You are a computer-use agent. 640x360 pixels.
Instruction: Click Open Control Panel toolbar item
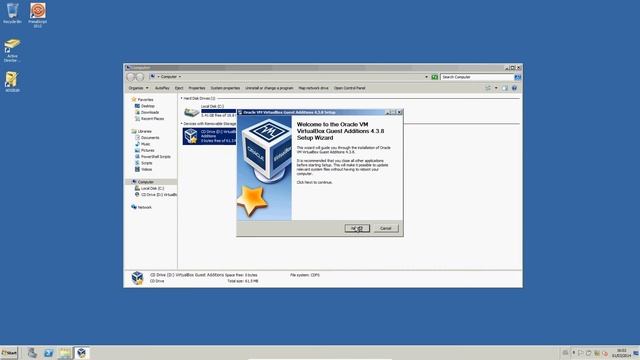[349, 88]
